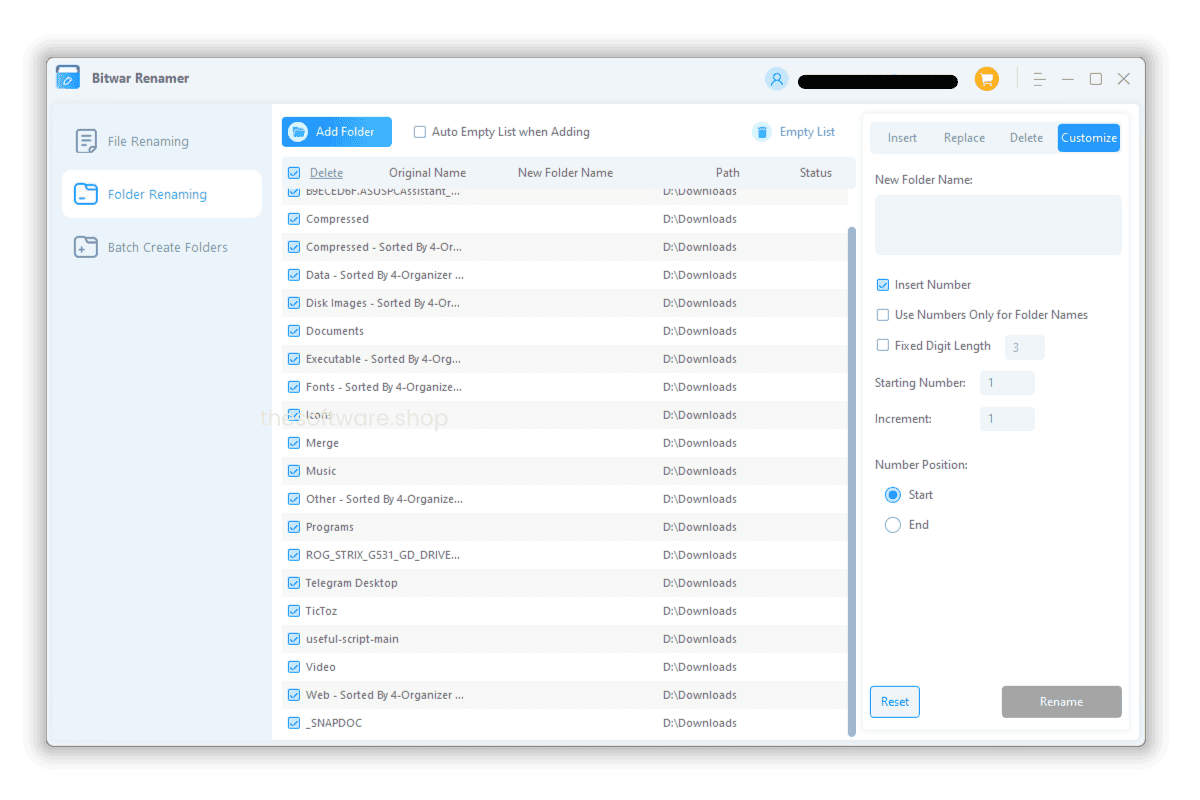Uncheck the TicToz row checkbox

[294, 611]
